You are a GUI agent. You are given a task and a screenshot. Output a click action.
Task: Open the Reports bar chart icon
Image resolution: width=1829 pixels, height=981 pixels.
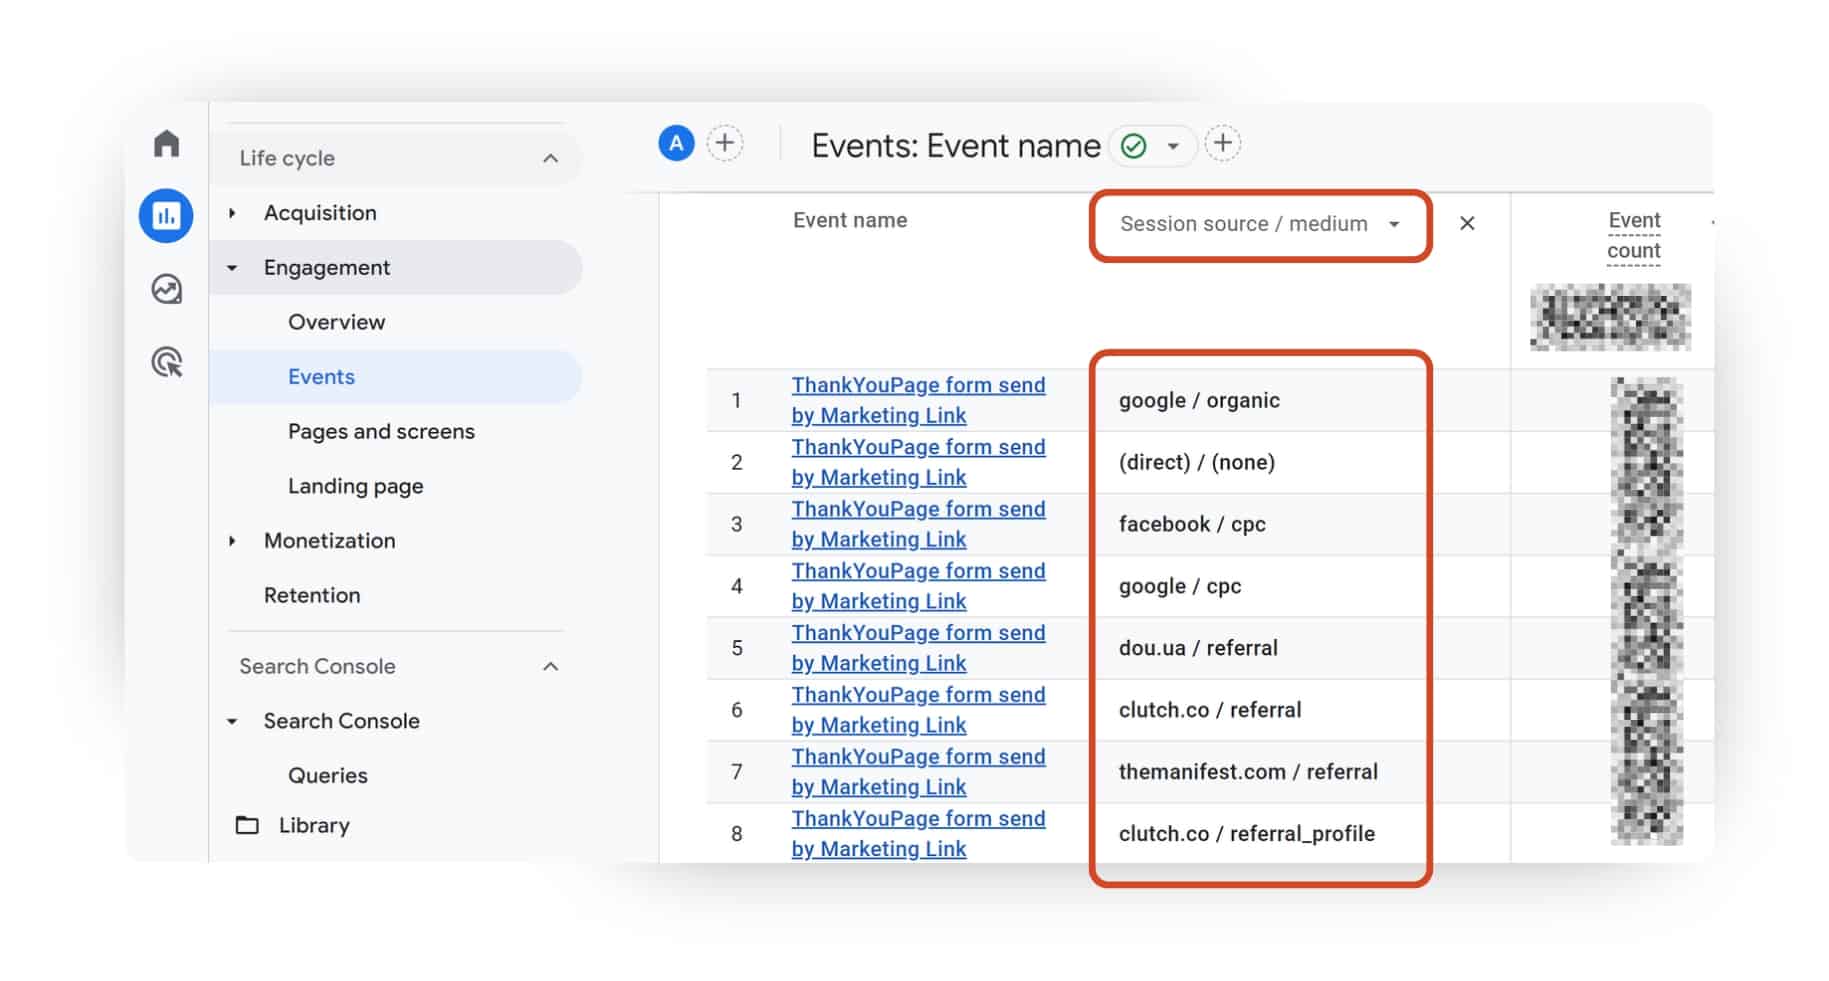click(x=166, y=216)
